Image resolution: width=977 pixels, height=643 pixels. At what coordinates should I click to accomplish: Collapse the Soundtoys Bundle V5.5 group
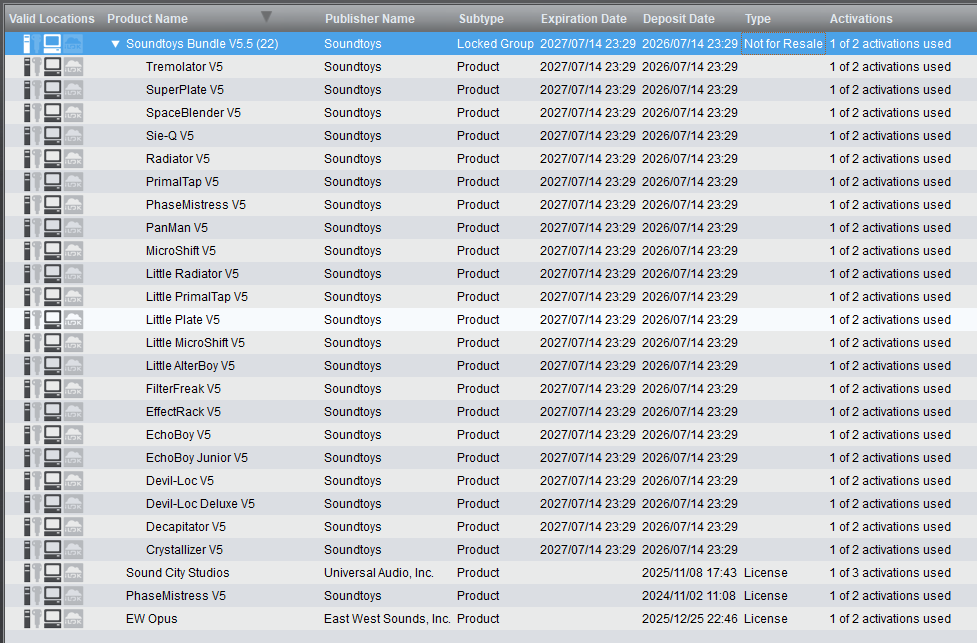click(115, 44)
